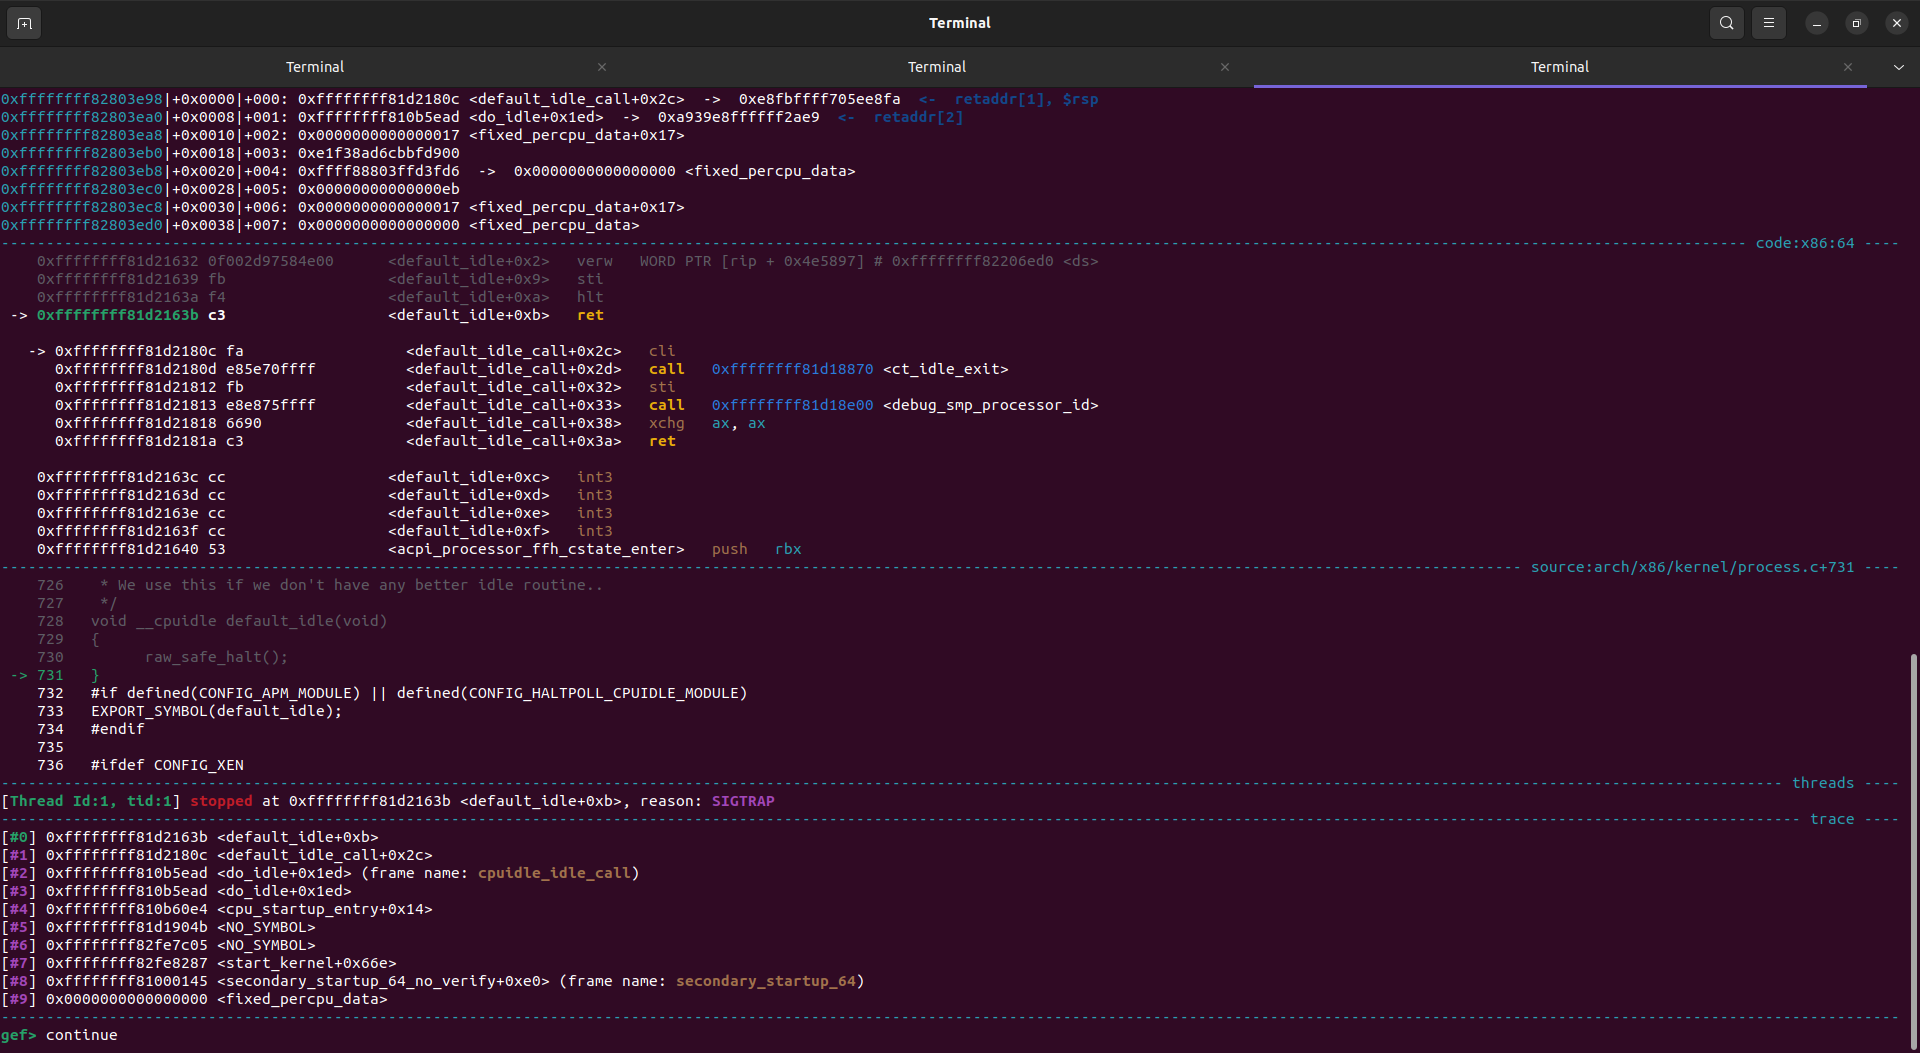Open the hamburger menu
This screenshot has width=1920, height=1053.
tap(1768, 22)
